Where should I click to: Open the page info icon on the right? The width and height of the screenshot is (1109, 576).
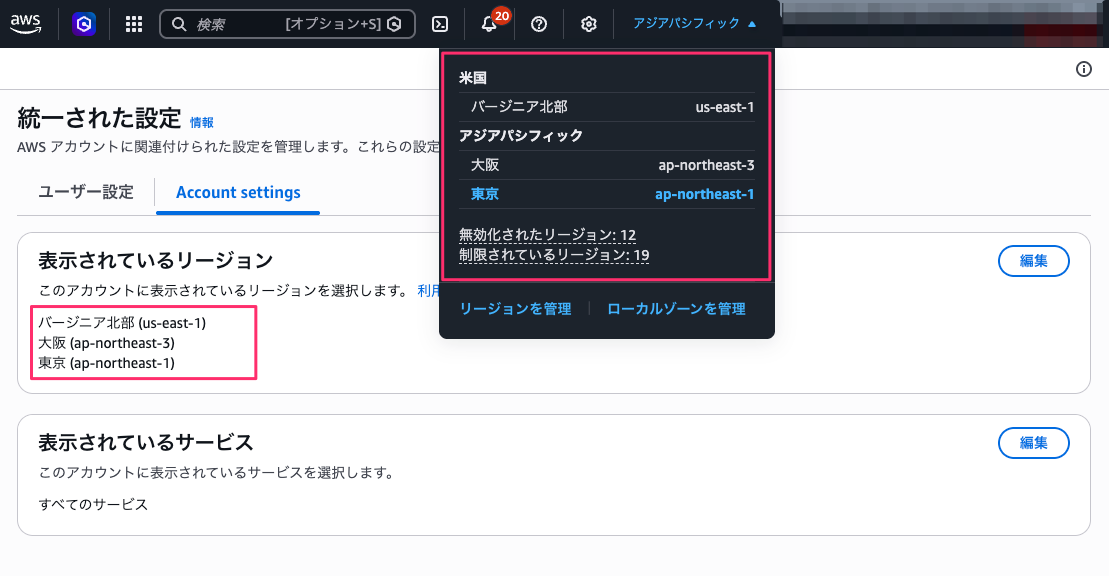pos(1083,69)
